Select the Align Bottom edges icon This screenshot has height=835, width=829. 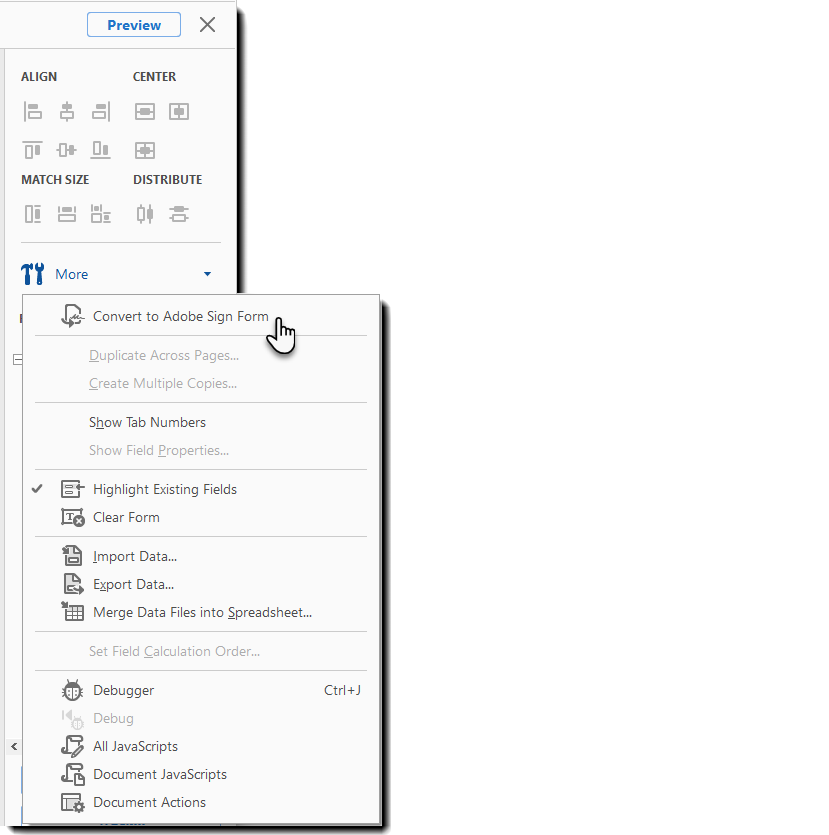coord(100,150)
